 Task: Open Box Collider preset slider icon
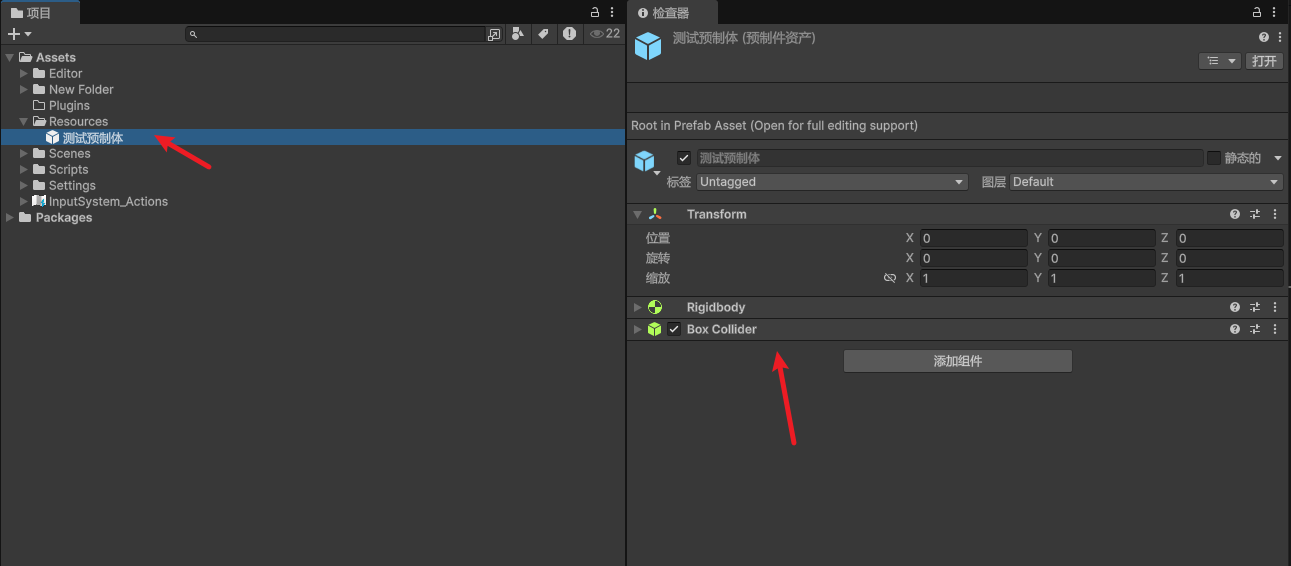(x=1255, y=329)
